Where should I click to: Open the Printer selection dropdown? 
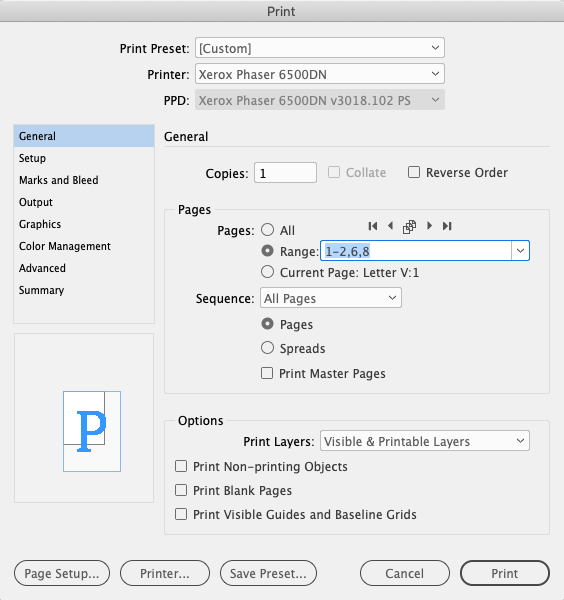click(320, 74)
